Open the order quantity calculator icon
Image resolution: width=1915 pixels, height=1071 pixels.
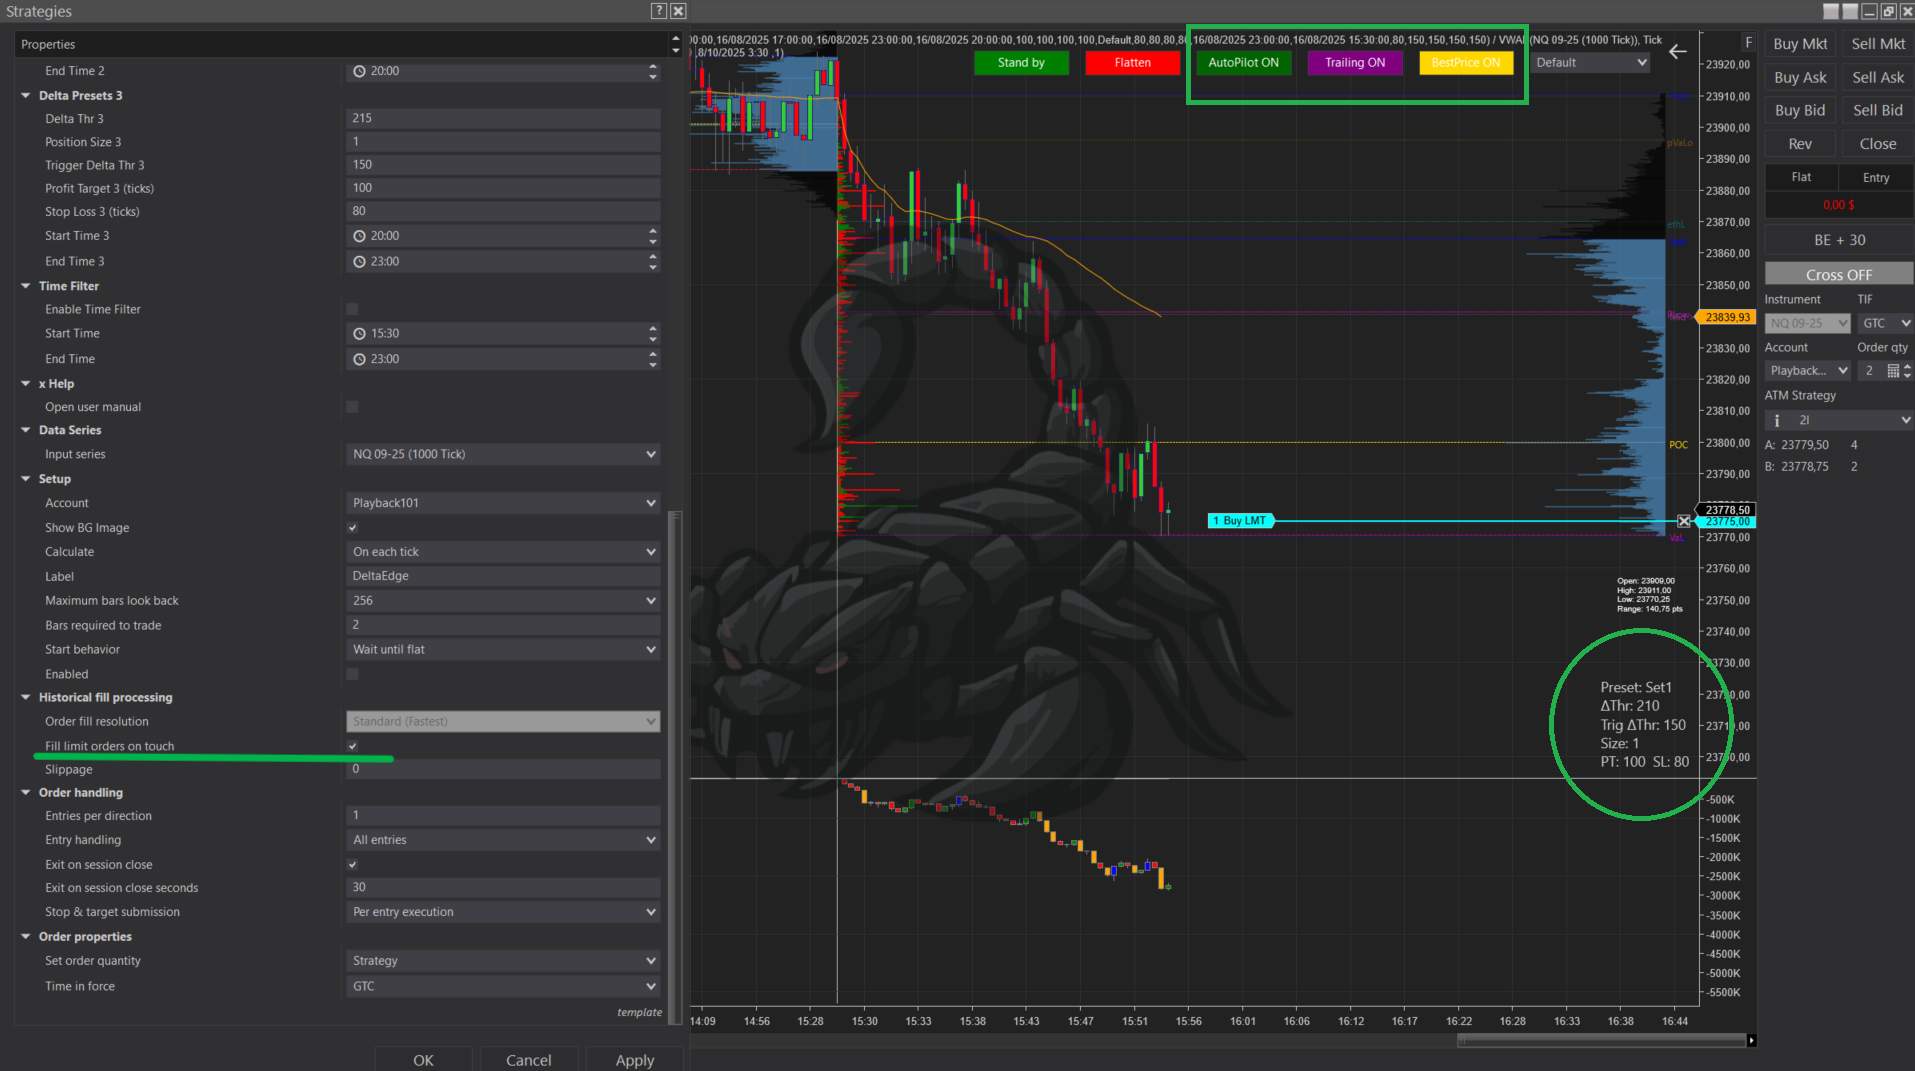(x=1893, y=371)
